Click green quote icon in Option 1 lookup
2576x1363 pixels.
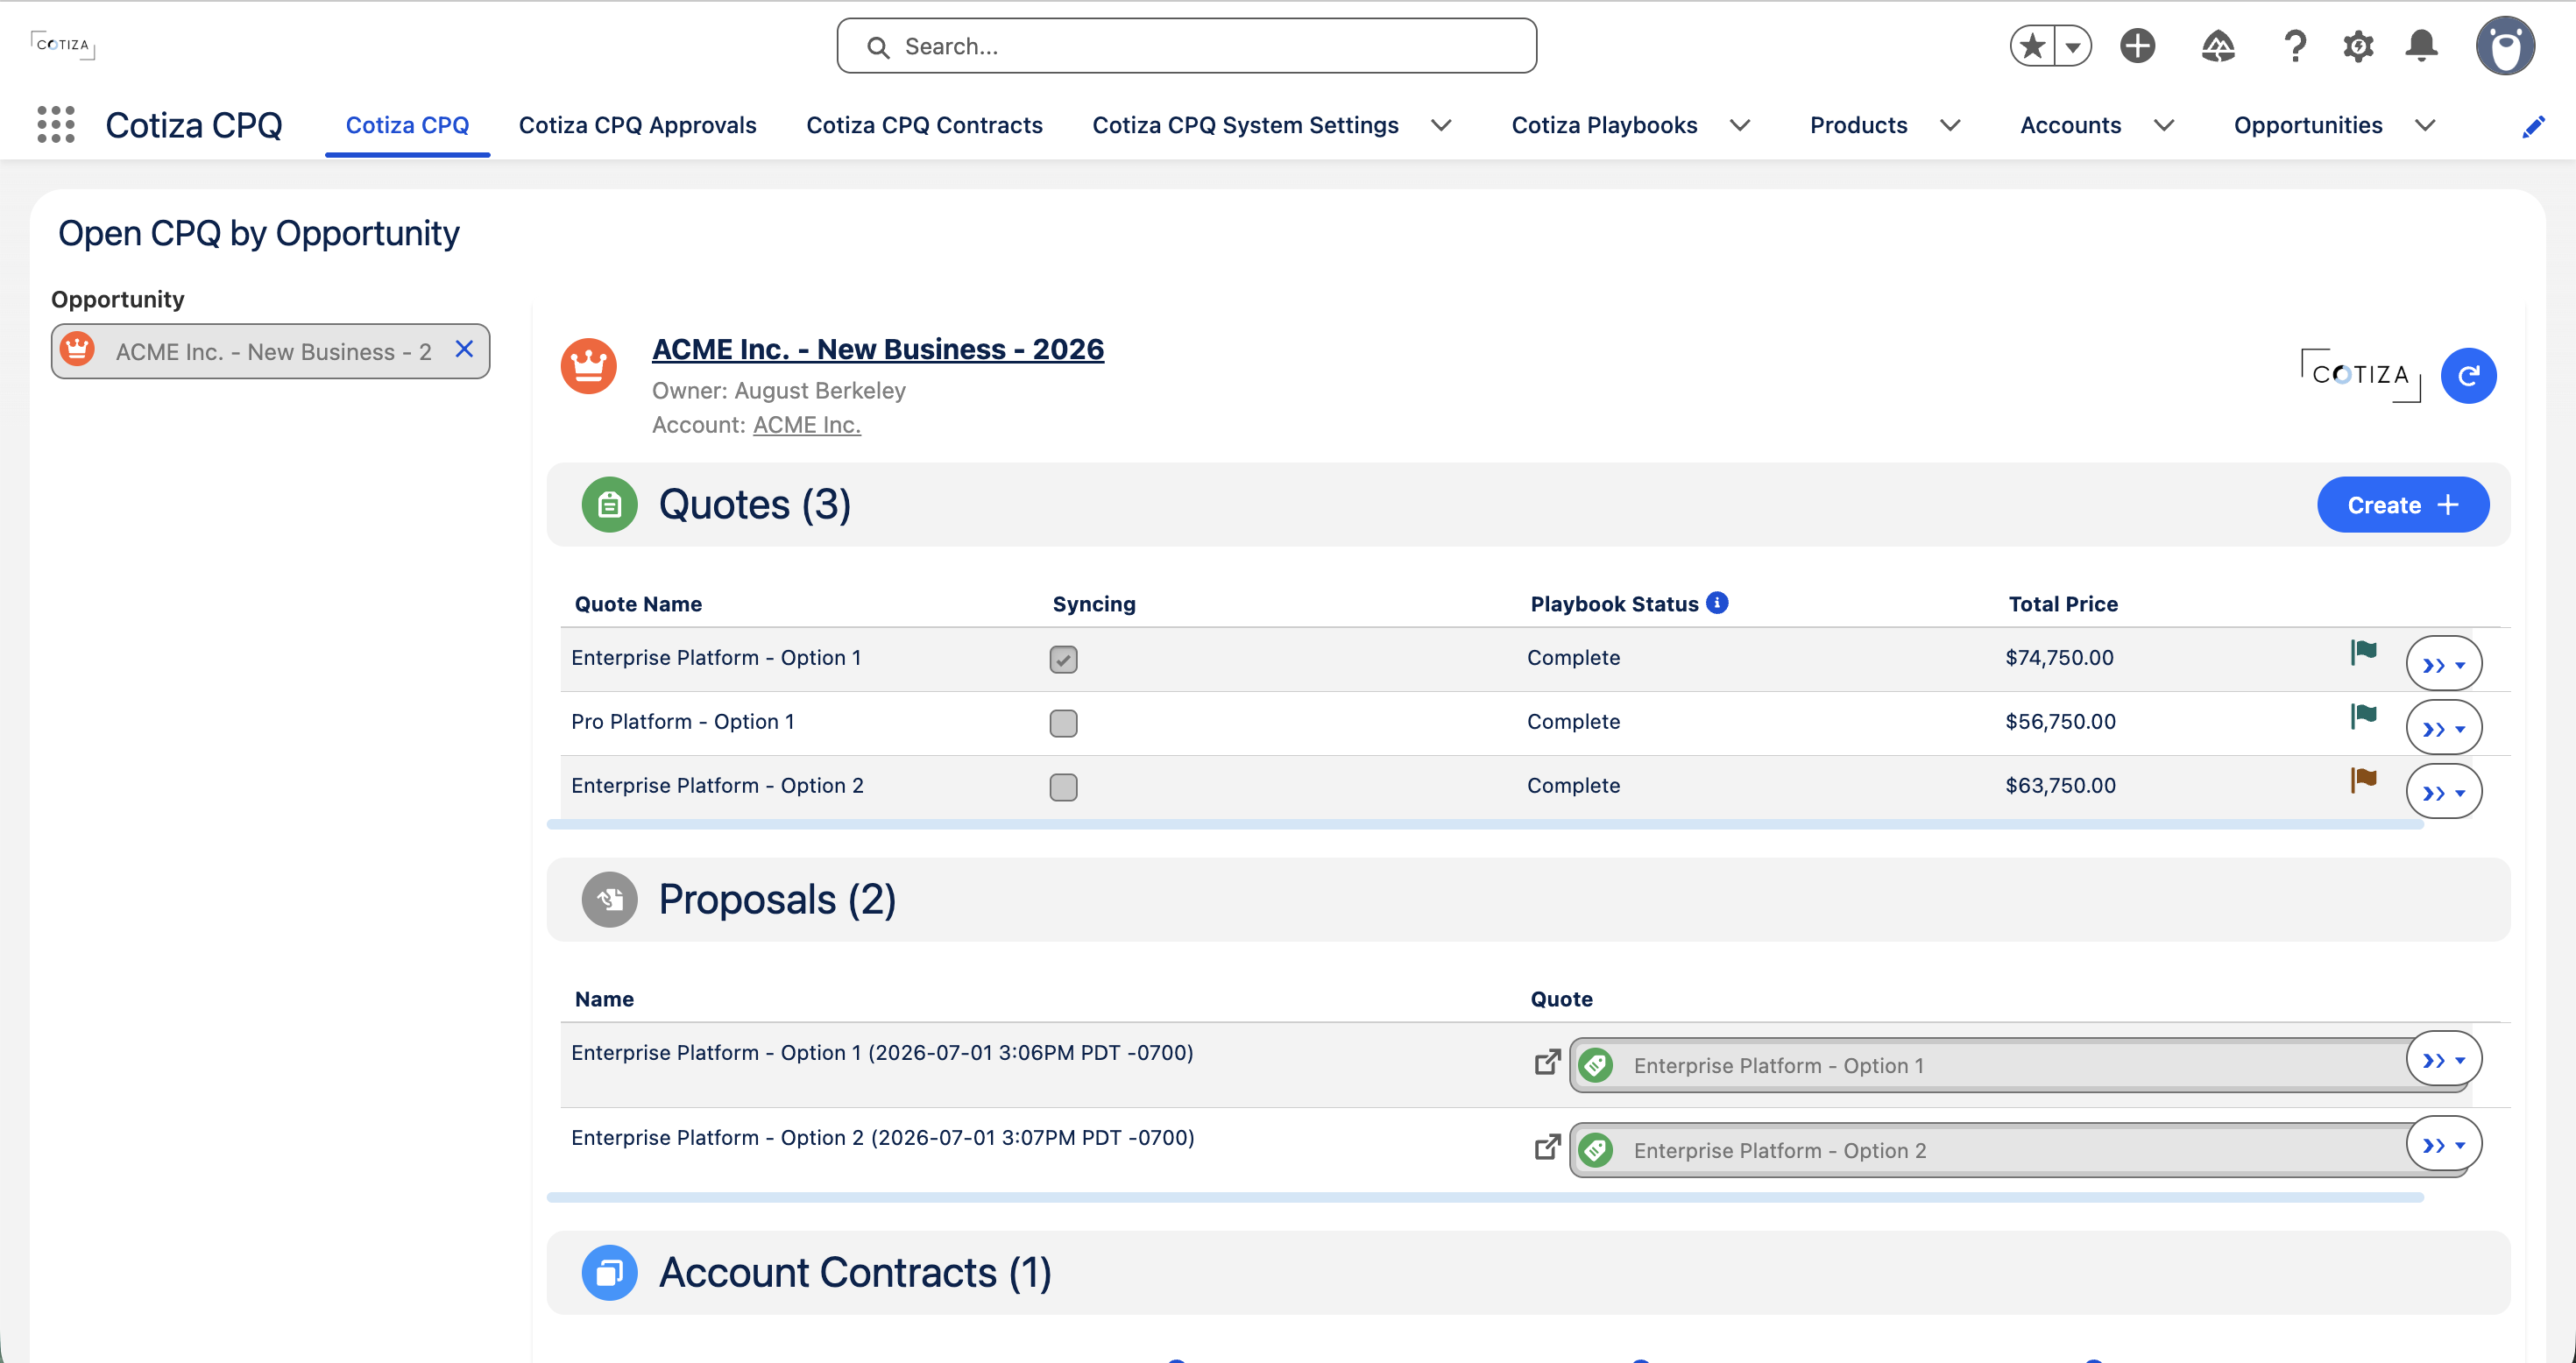(1596, 1066)
